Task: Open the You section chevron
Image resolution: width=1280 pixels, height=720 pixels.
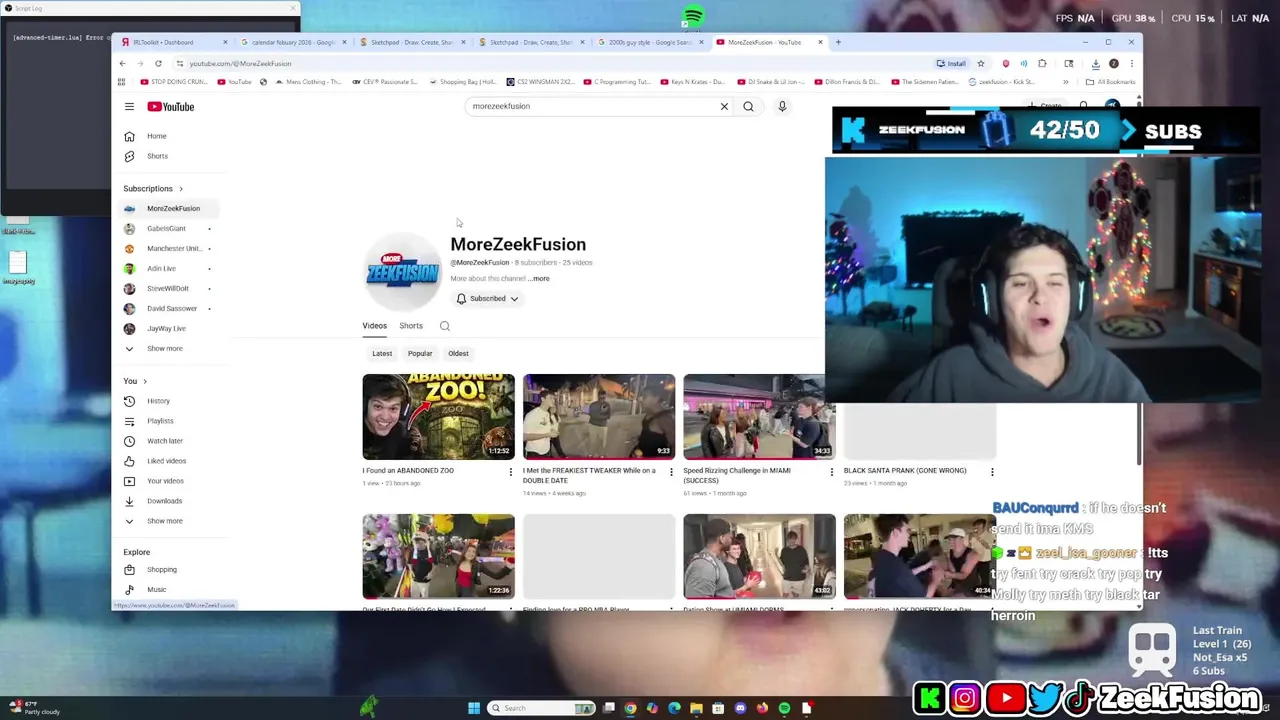Action: click(145, 381)
